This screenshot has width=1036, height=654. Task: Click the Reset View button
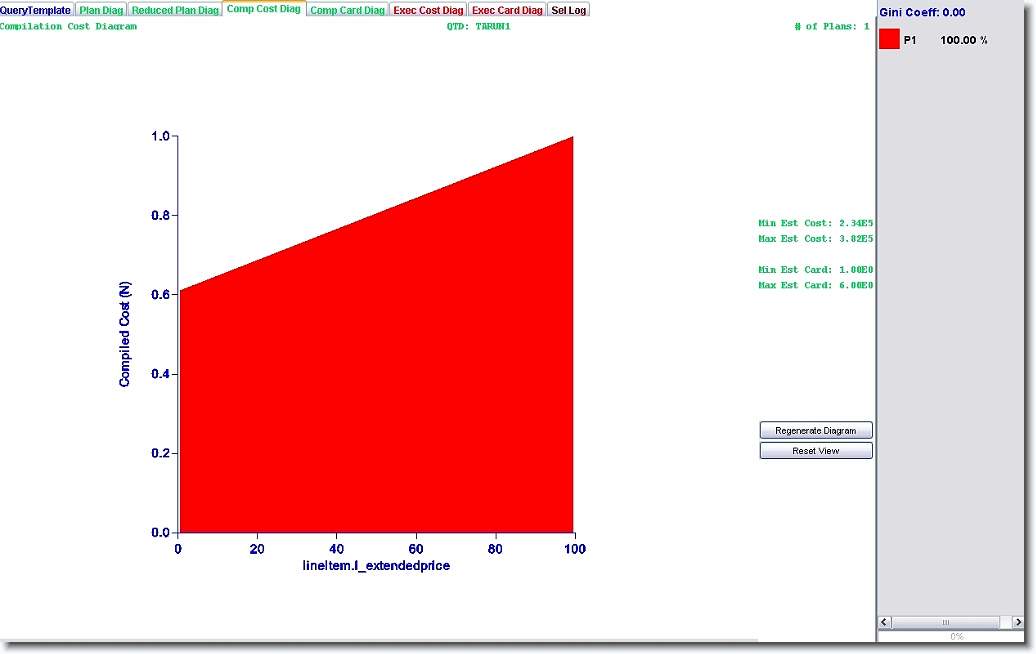click(816, 451)
